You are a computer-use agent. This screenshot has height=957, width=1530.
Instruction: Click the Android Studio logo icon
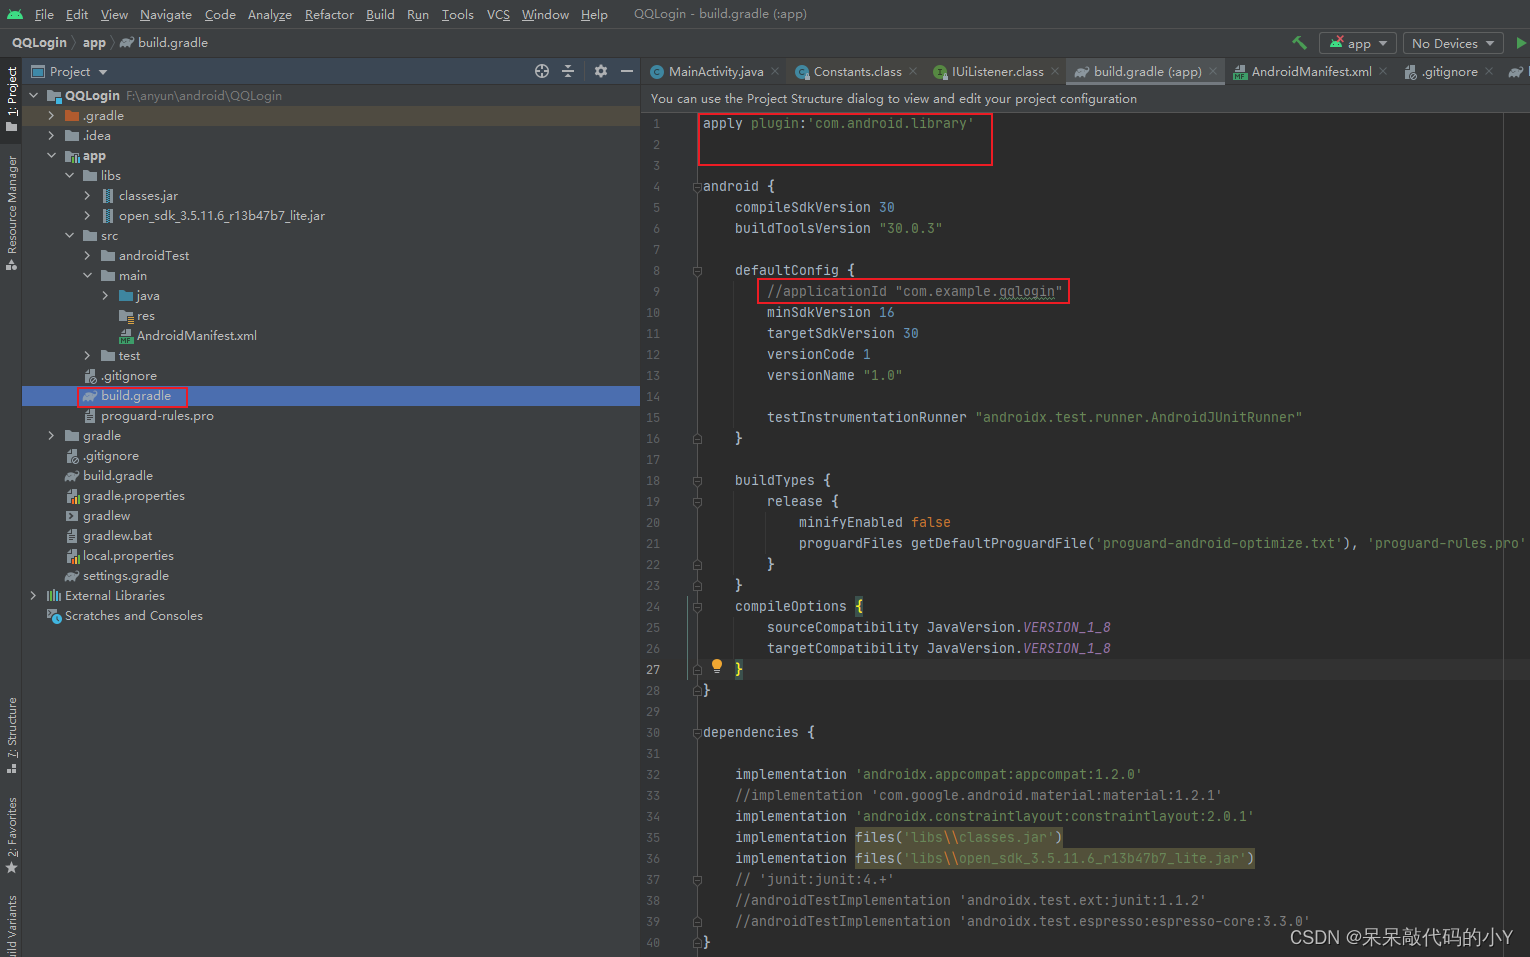[14, 14]
